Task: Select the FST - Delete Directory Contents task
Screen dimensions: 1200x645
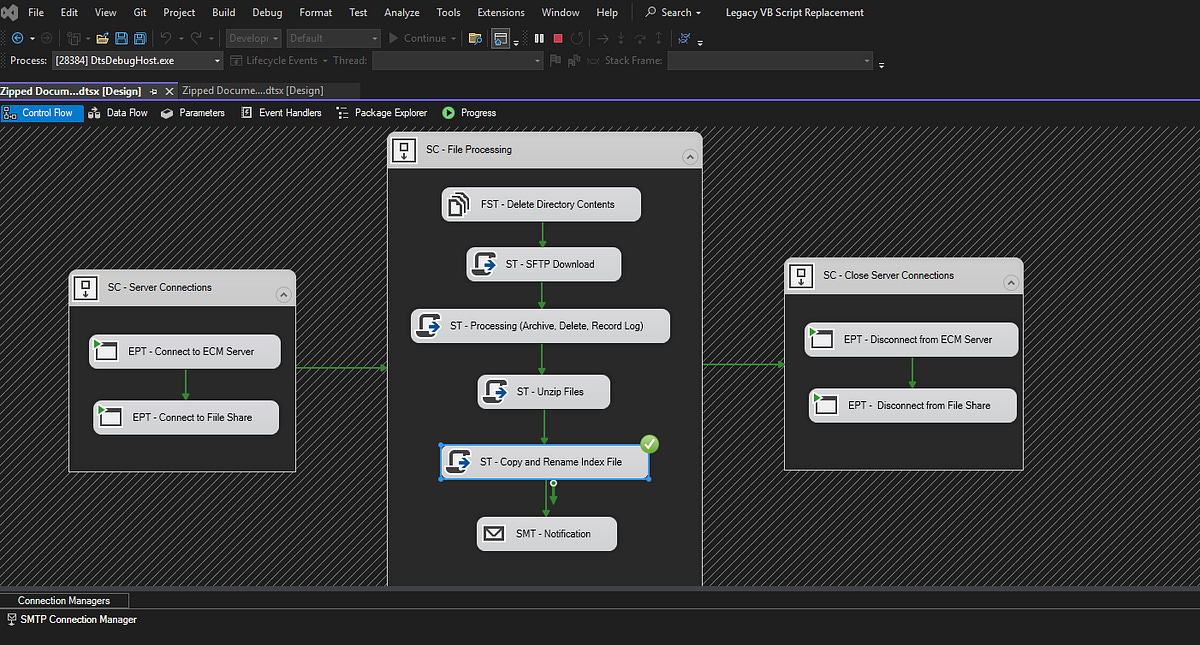Action: 541,205
